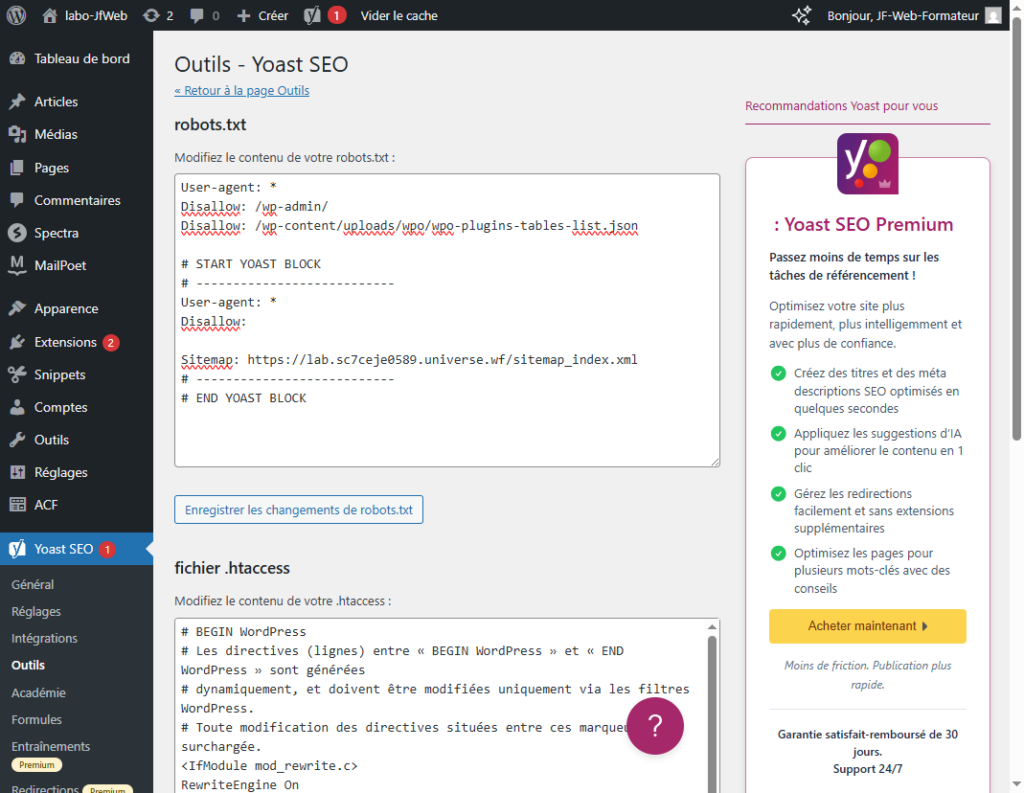This screenshot has width=1024, height=793.
Task: Click '<IfModule mod_rewrite.c>' line
Action: pyautogui.click(x=269, y=766)
